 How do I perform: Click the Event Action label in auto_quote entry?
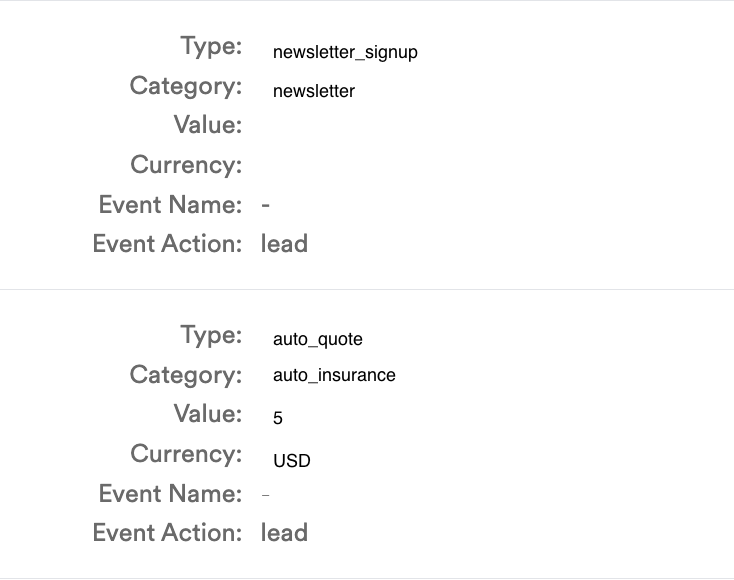pyautogui.click(x=168, y=533)
